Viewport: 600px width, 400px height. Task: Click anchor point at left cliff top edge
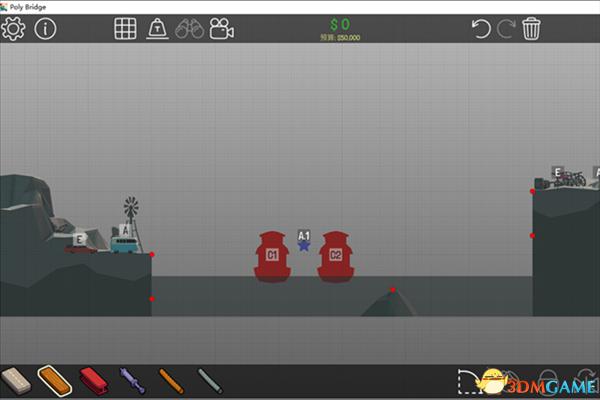click(152, 255)
